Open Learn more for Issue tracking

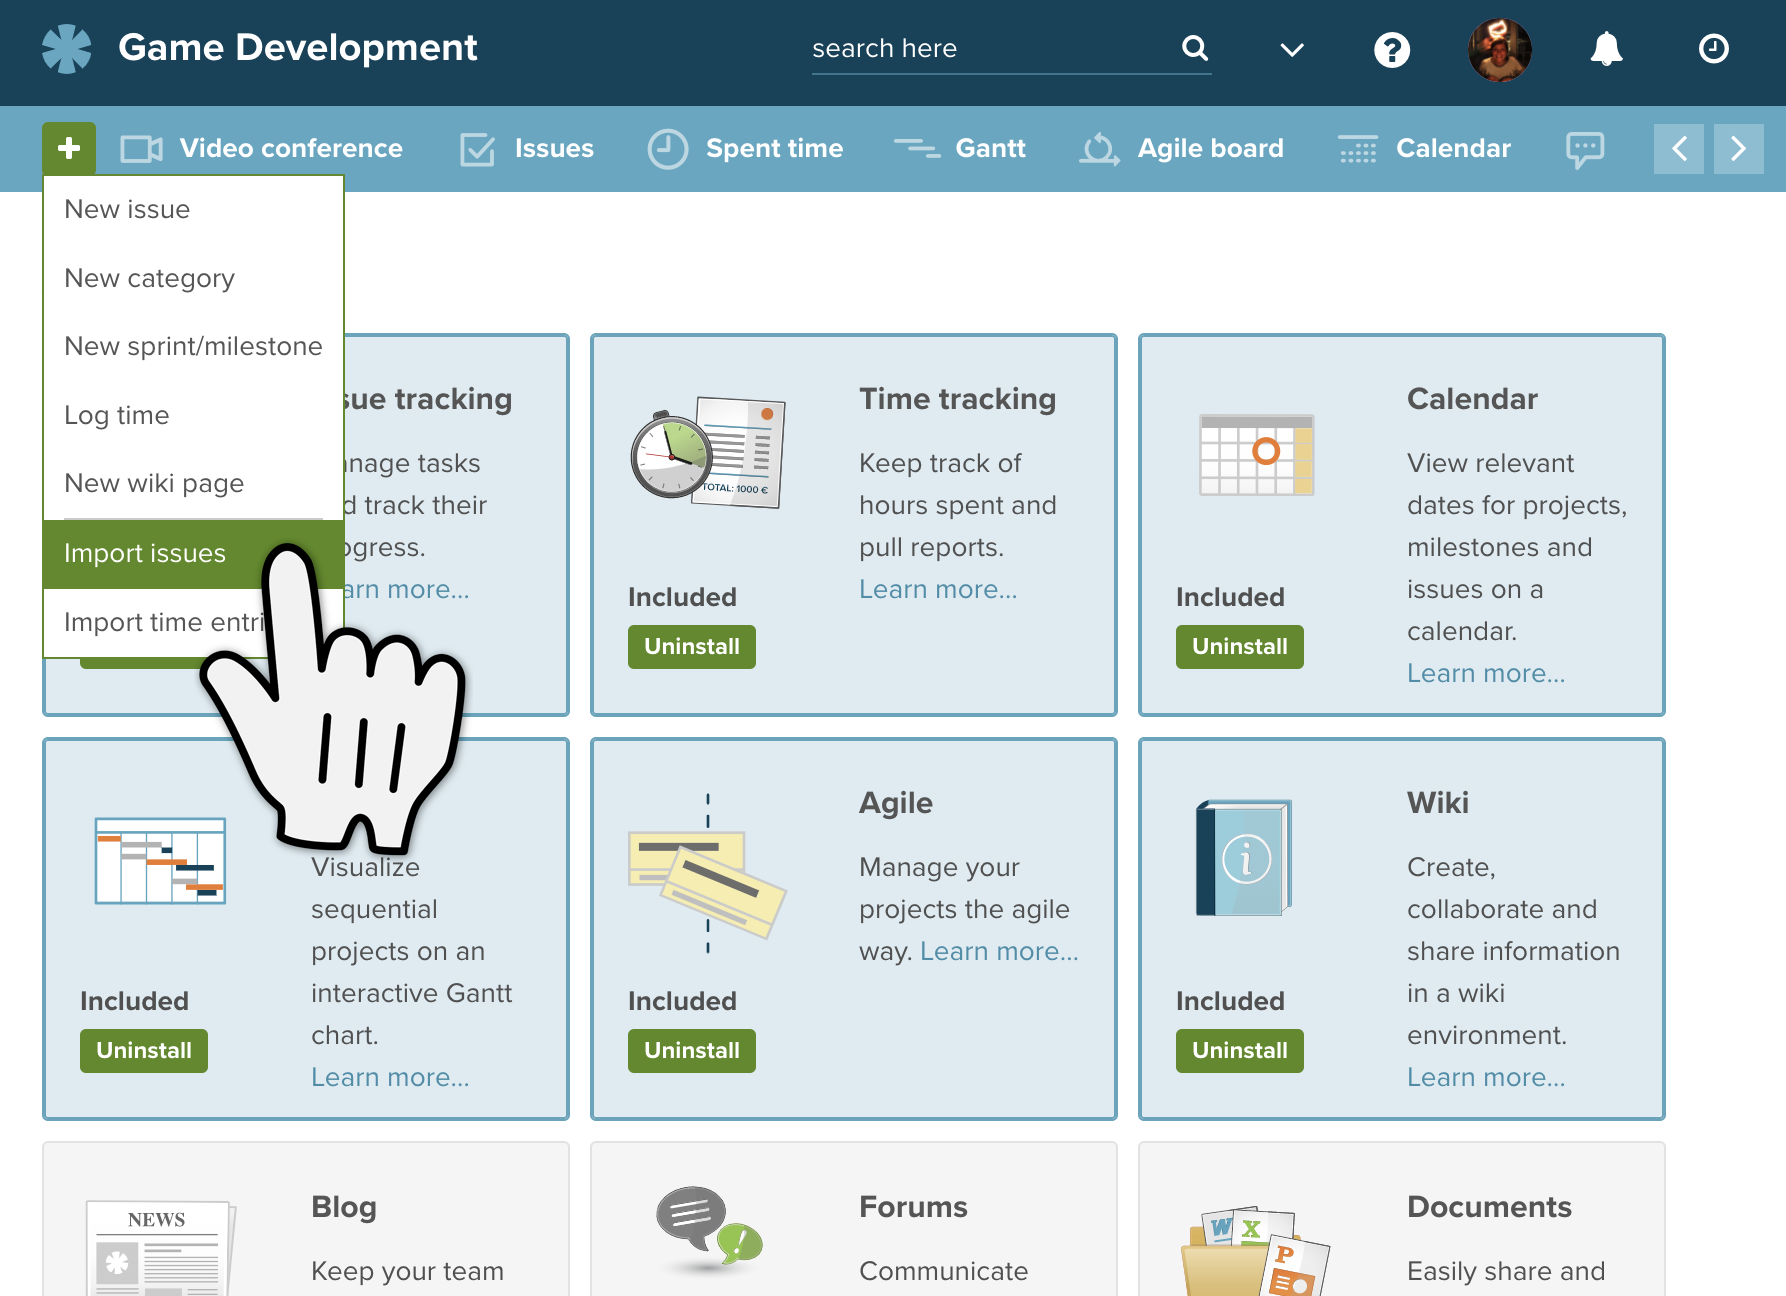tap(407, 590)
